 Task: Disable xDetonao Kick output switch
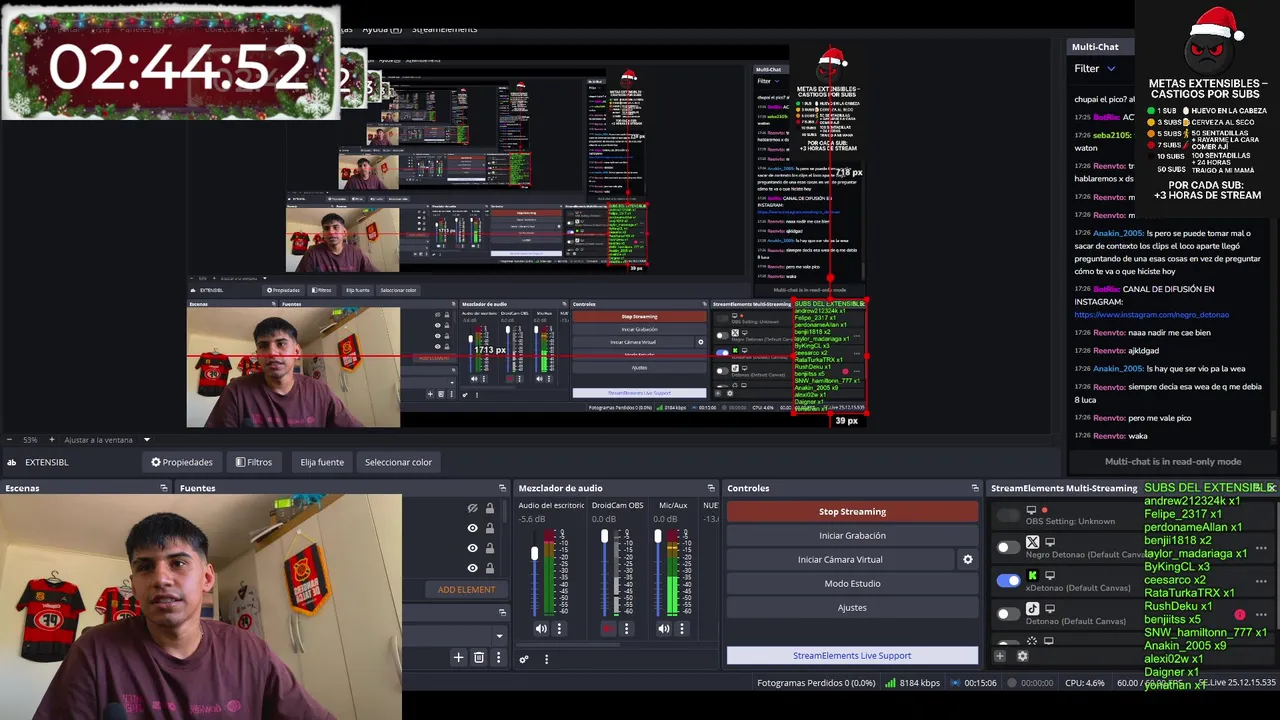tap(1008, 580)
